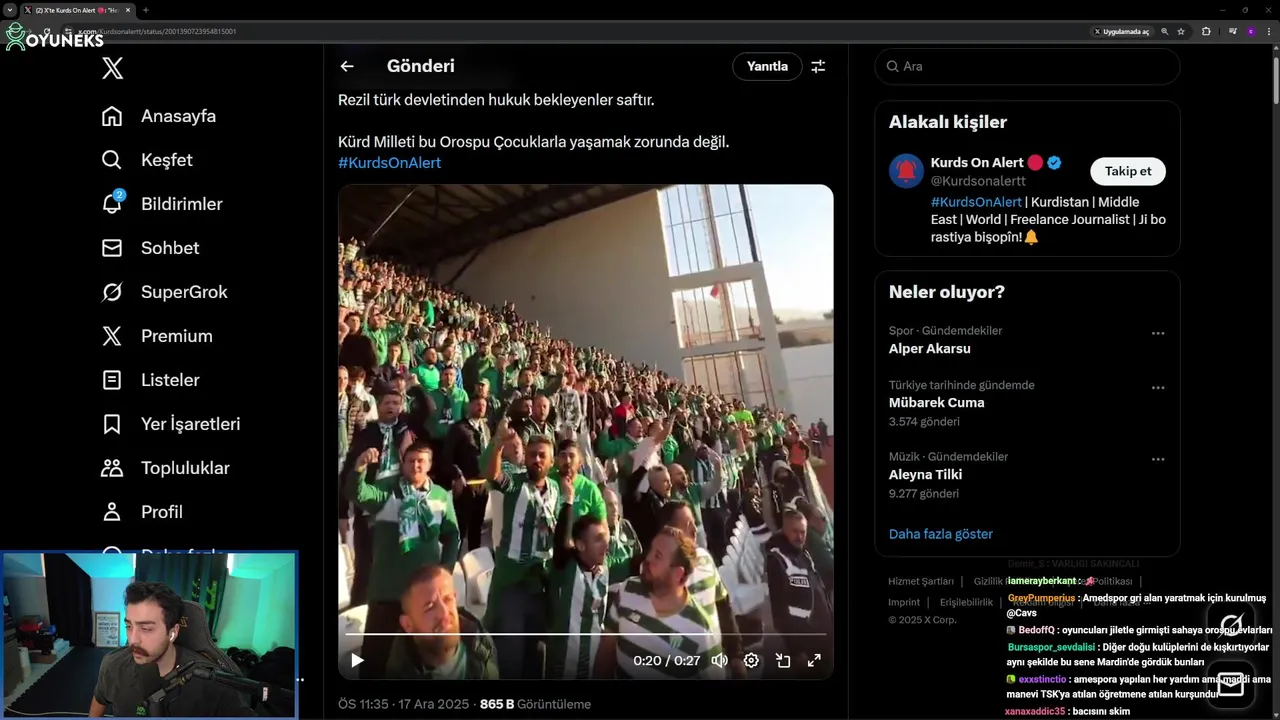Screen dimensions: 1280x720
Task: Click the X logo in the sidebar
Action: (113, 68)
